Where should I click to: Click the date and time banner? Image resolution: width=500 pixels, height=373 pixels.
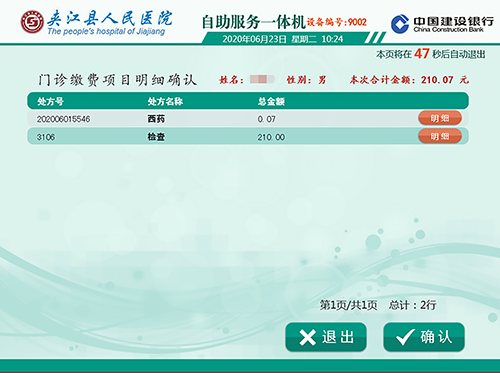pos(283,39)
